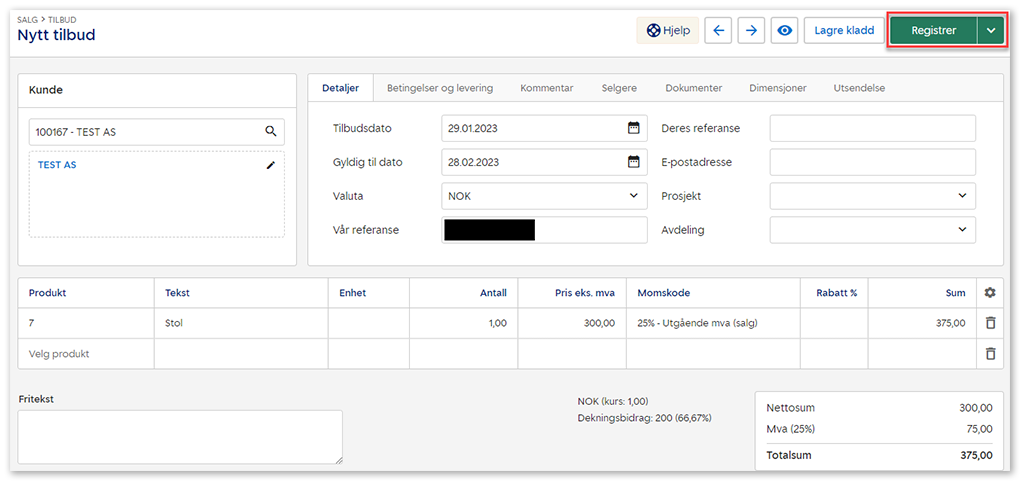Open calendar picker for Gyldig til dato
This screenshot has height=481, width=1020.
point(633,162)
